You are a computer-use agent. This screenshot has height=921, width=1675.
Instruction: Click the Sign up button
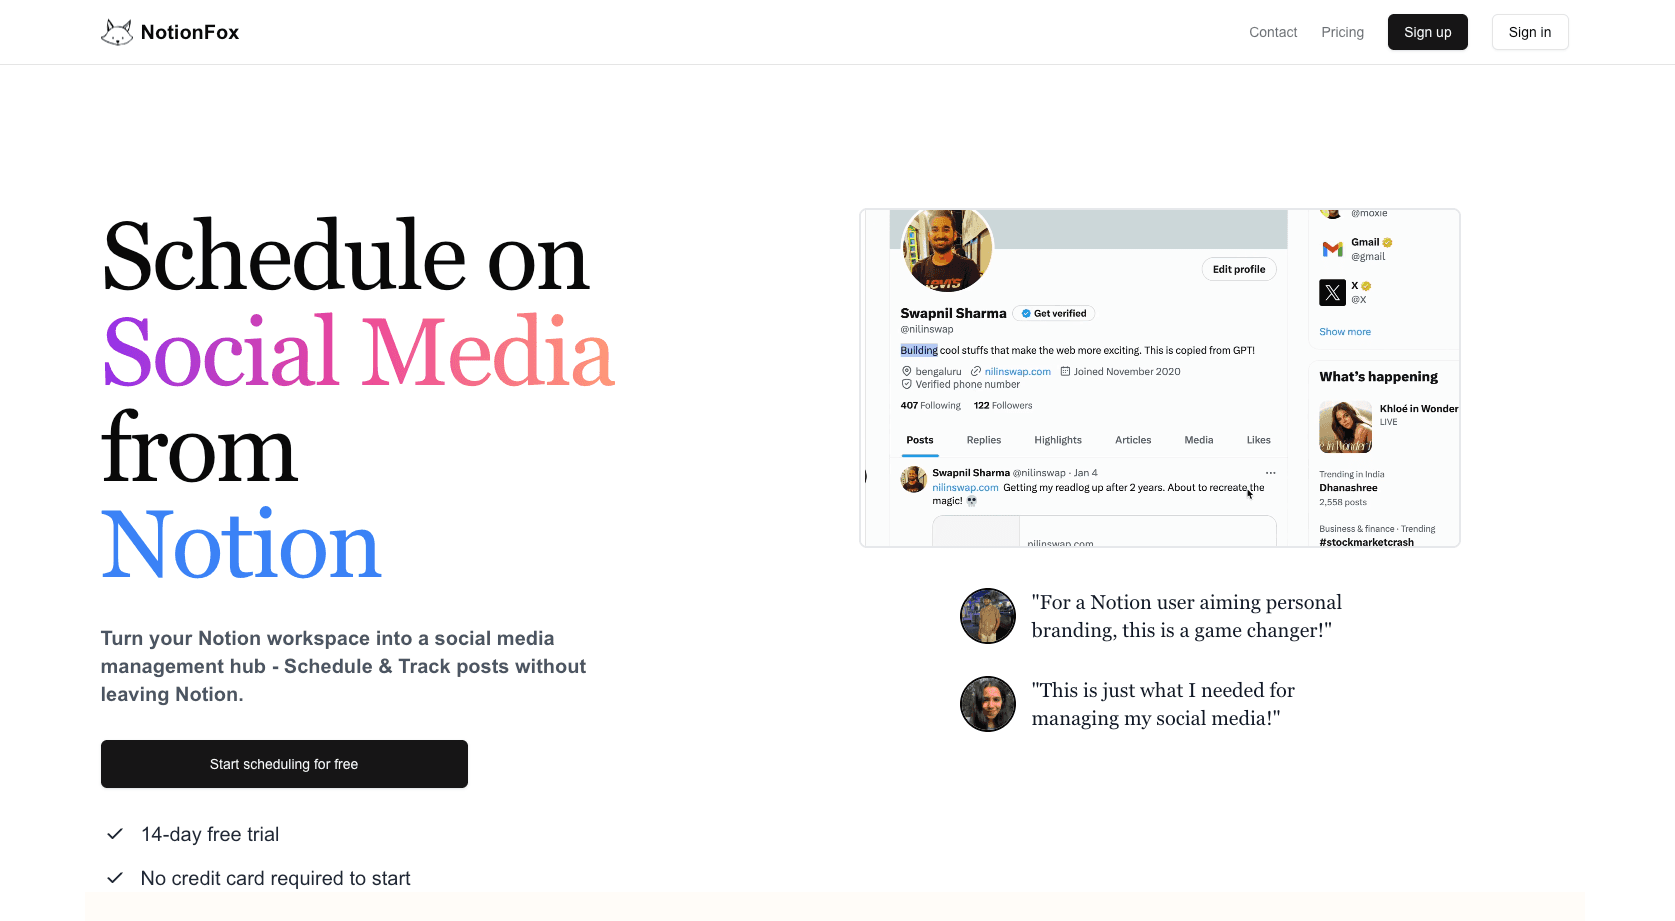pos(1427,32)
